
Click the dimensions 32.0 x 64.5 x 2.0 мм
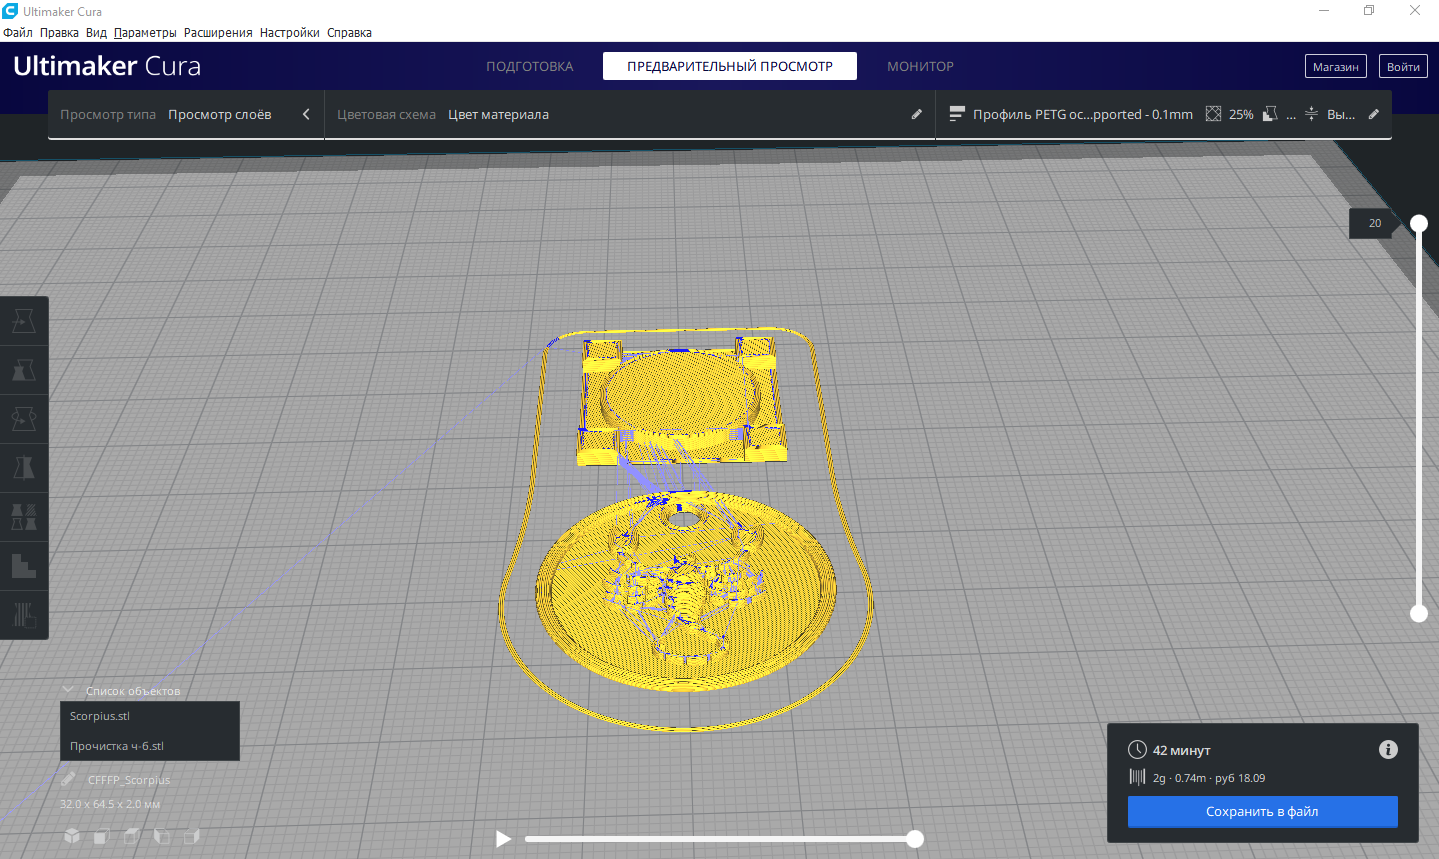tap(110, 804)
